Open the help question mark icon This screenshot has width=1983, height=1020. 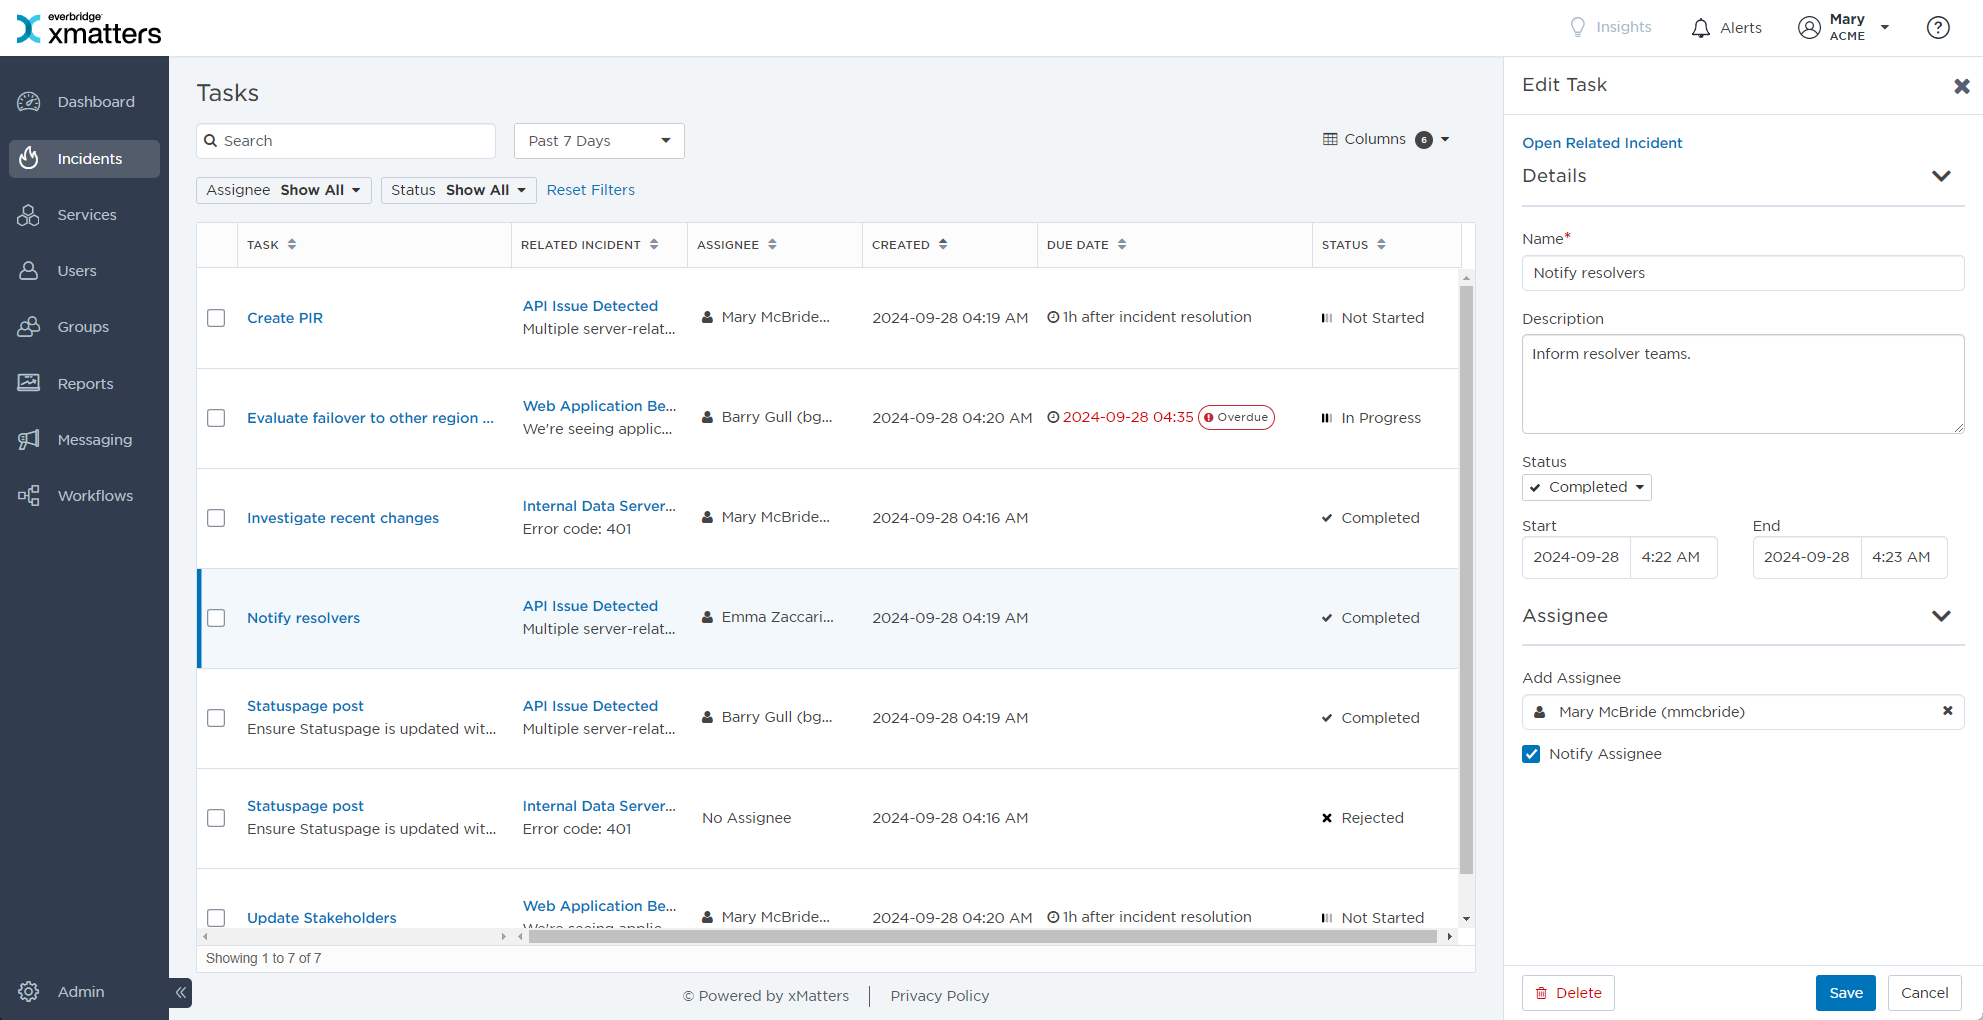1938,28
